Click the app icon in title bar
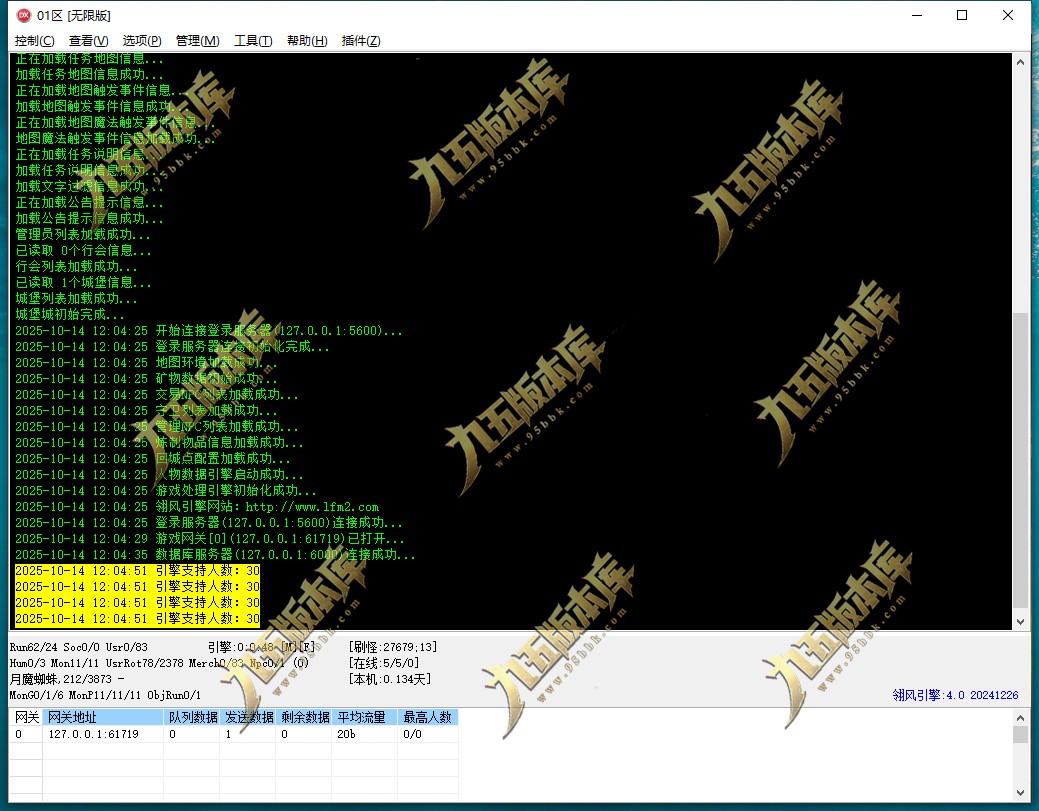This screenshot has height=811, width=1039. pos(24,15)
